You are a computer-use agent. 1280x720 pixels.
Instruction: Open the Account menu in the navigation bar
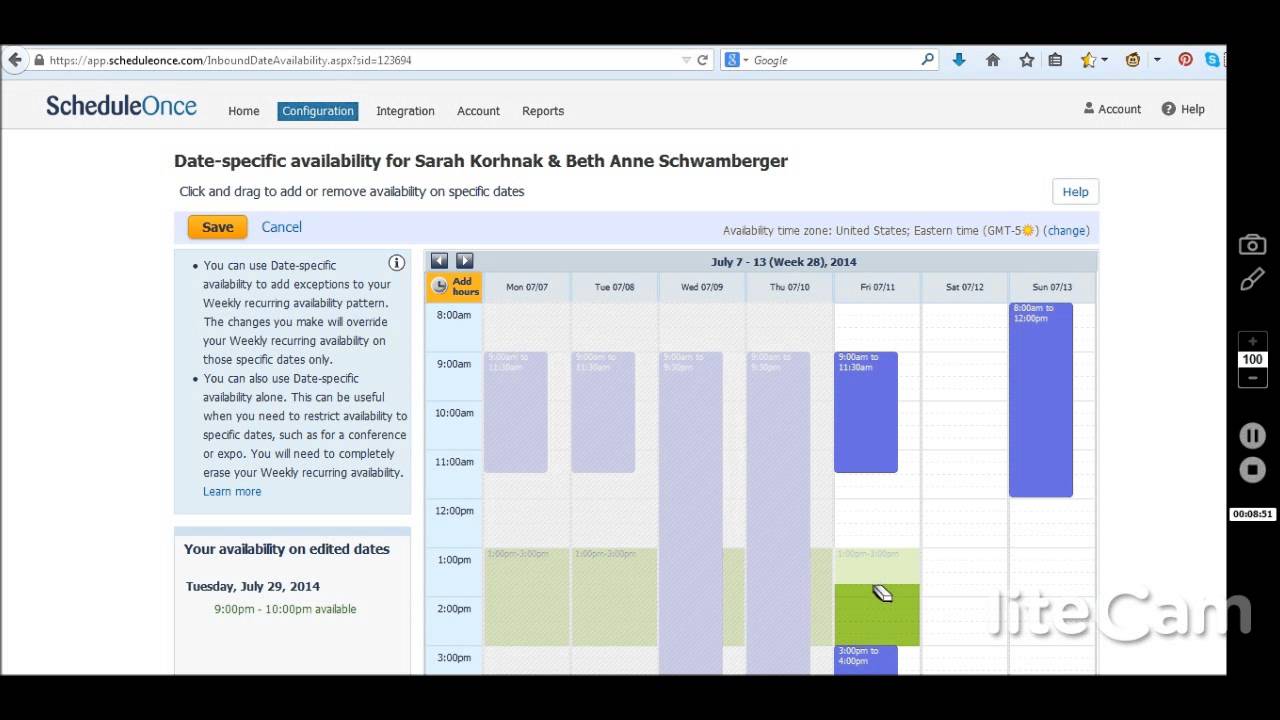478,111
